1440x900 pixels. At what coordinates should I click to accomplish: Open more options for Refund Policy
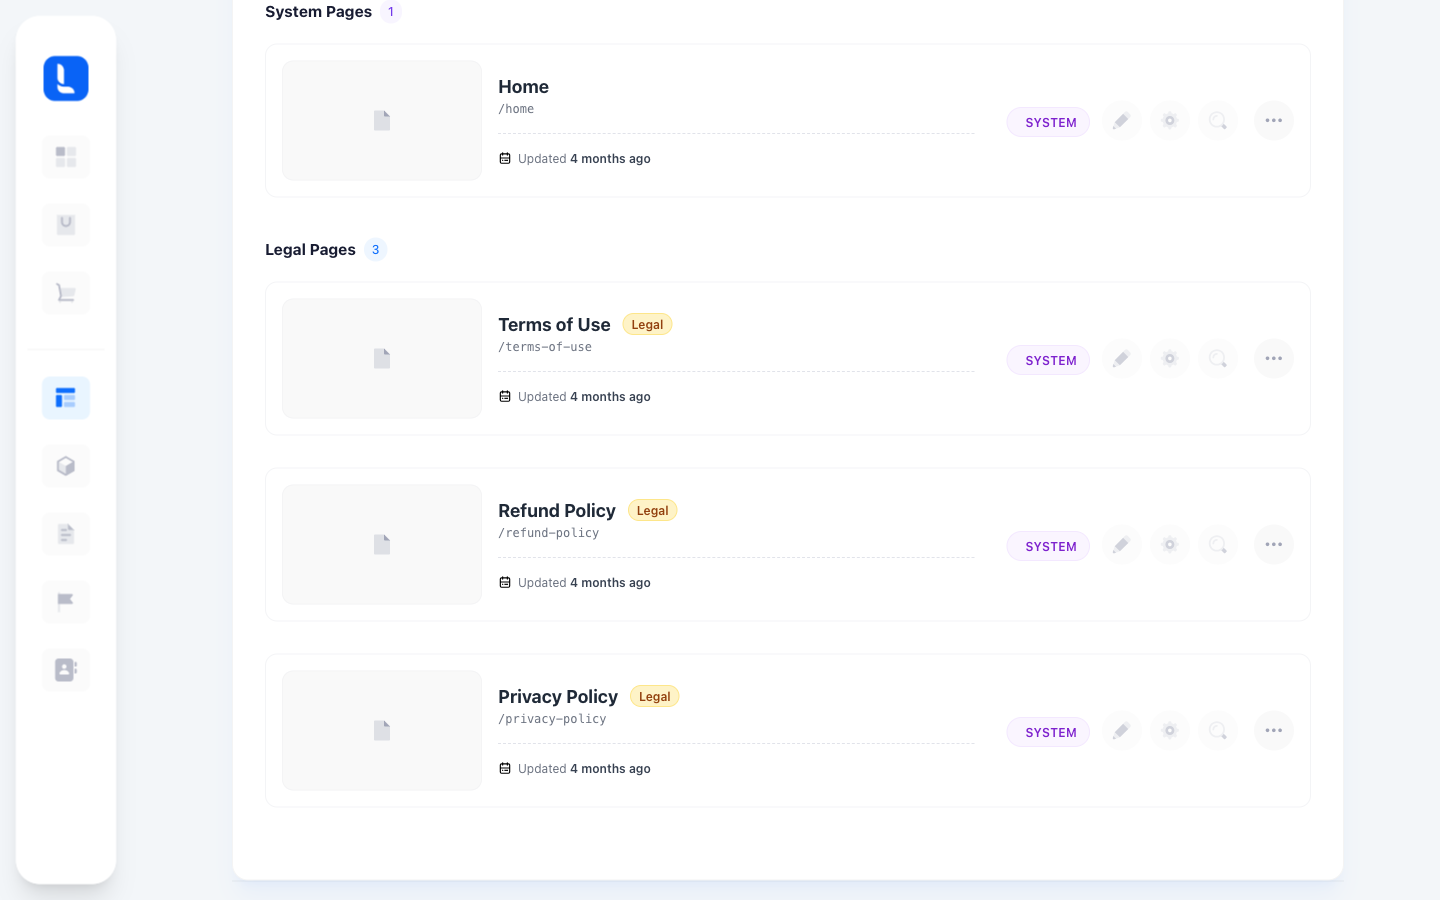tap(1274, 545)
